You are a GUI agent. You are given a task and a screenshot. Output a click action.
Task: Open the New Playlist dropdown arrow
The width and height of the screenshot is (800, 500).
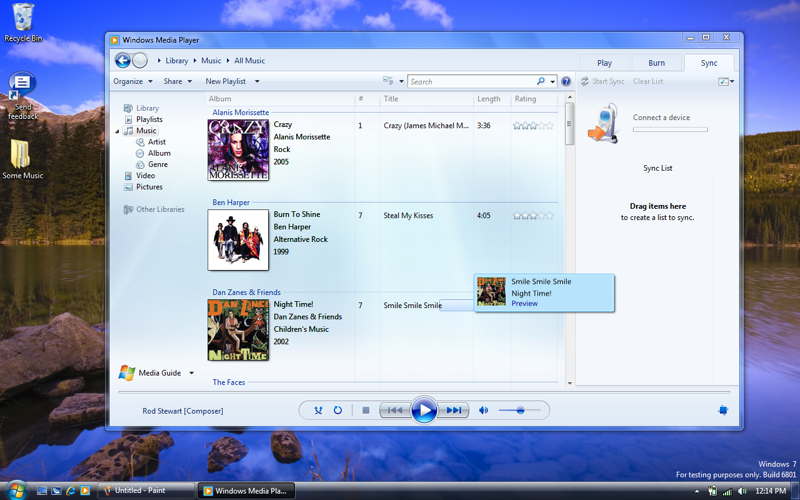[x=257, y=81]
